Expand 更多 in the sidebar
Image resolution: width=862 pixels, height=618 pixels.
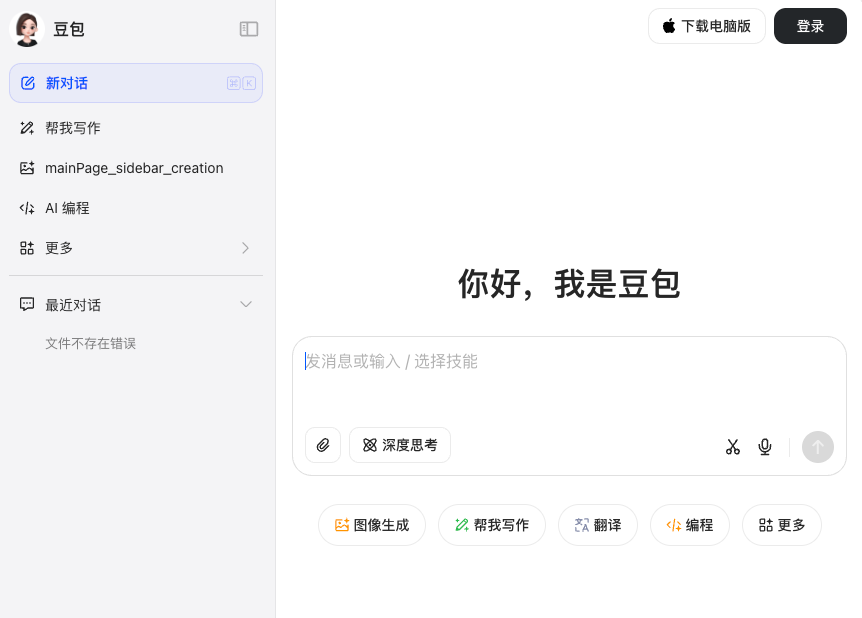click(136, 248)
